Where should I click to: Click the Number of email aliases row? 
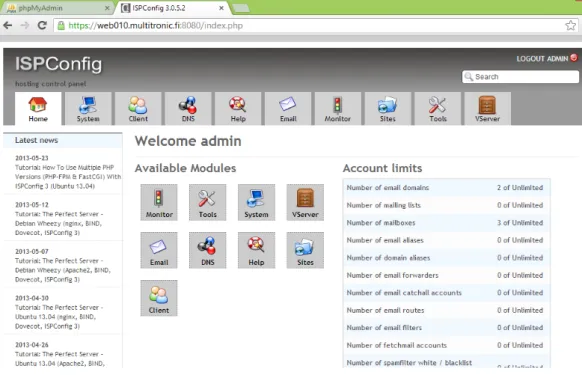pyautogui.click(x=447, y=240)
